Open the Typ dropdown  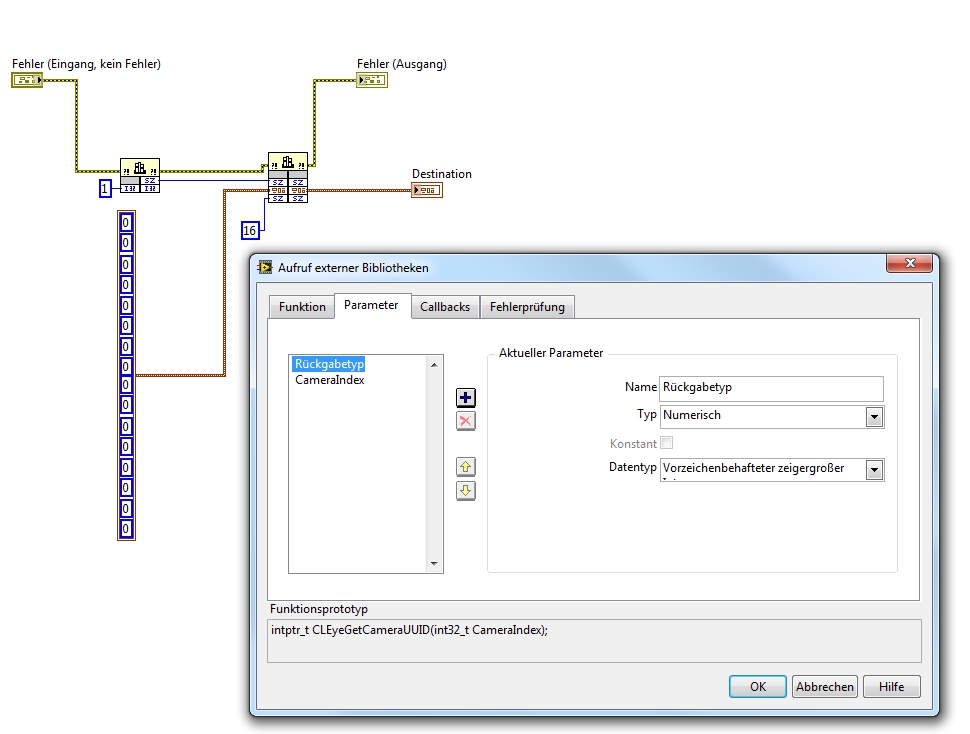[873, 417]
